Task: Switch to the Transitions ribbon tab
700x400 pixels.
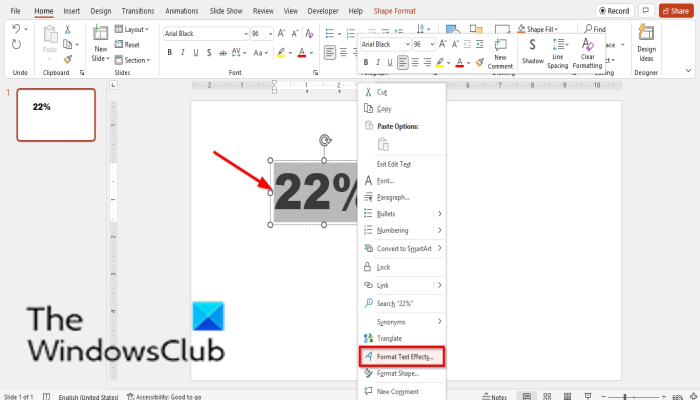Action: click(x=138, y=11)
